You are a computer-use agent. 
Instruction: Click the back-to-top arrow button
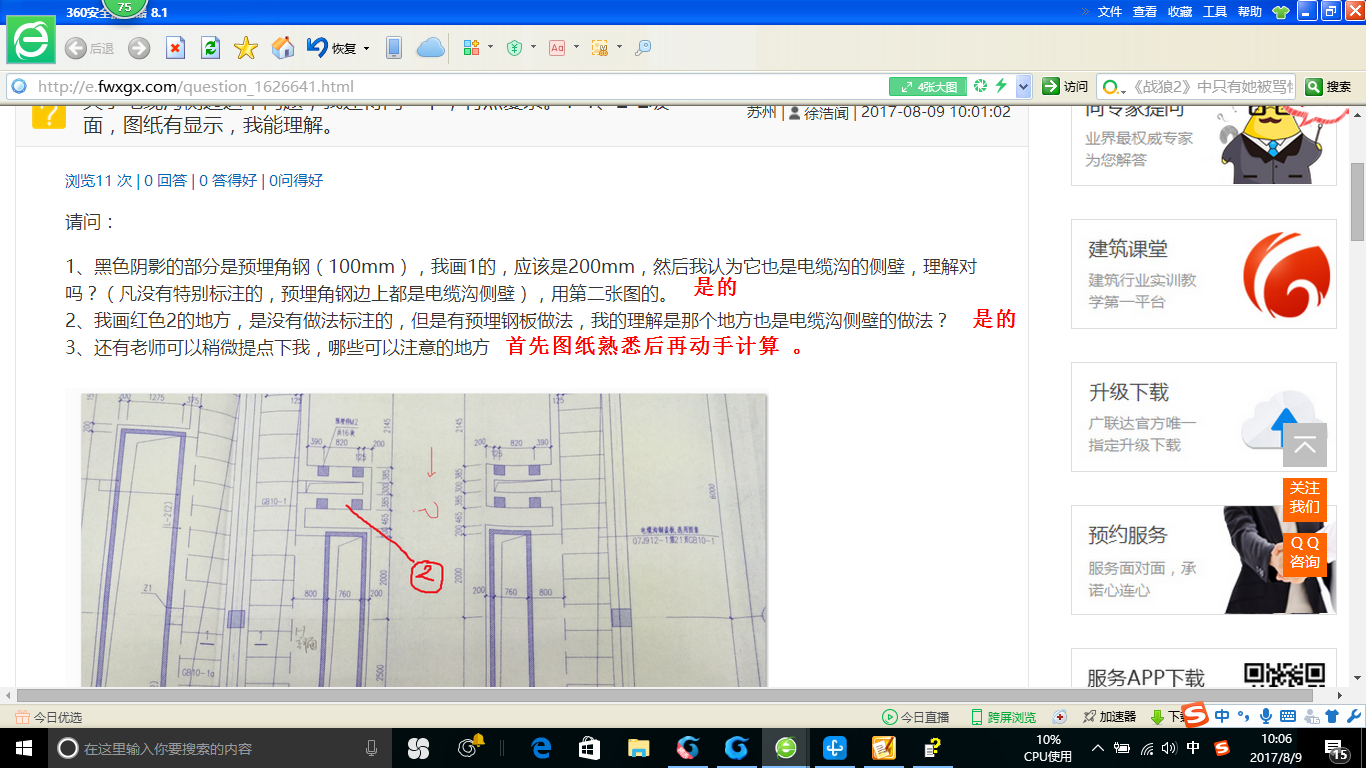click(x=1305, y=445)
